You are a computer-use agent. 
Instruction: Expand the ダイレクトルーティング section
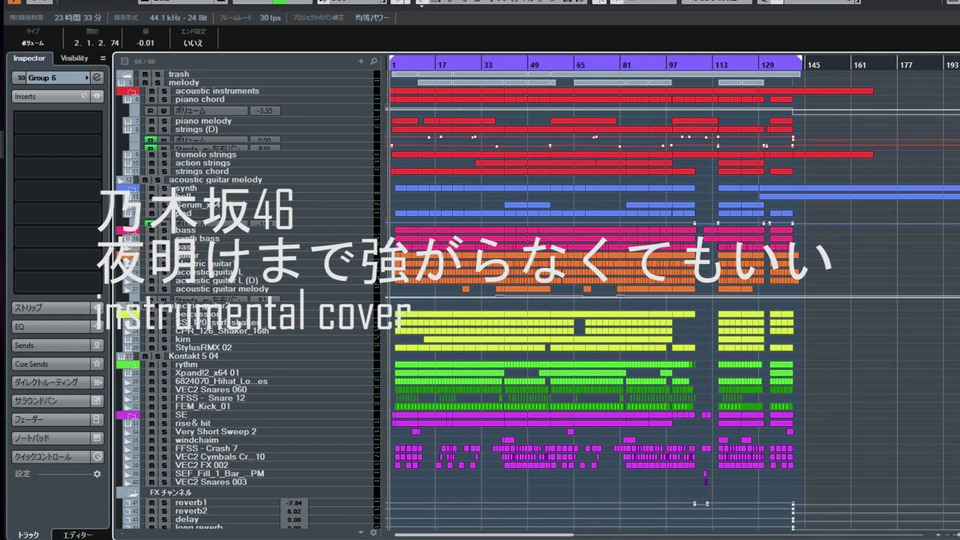click(x=52, y=382)
